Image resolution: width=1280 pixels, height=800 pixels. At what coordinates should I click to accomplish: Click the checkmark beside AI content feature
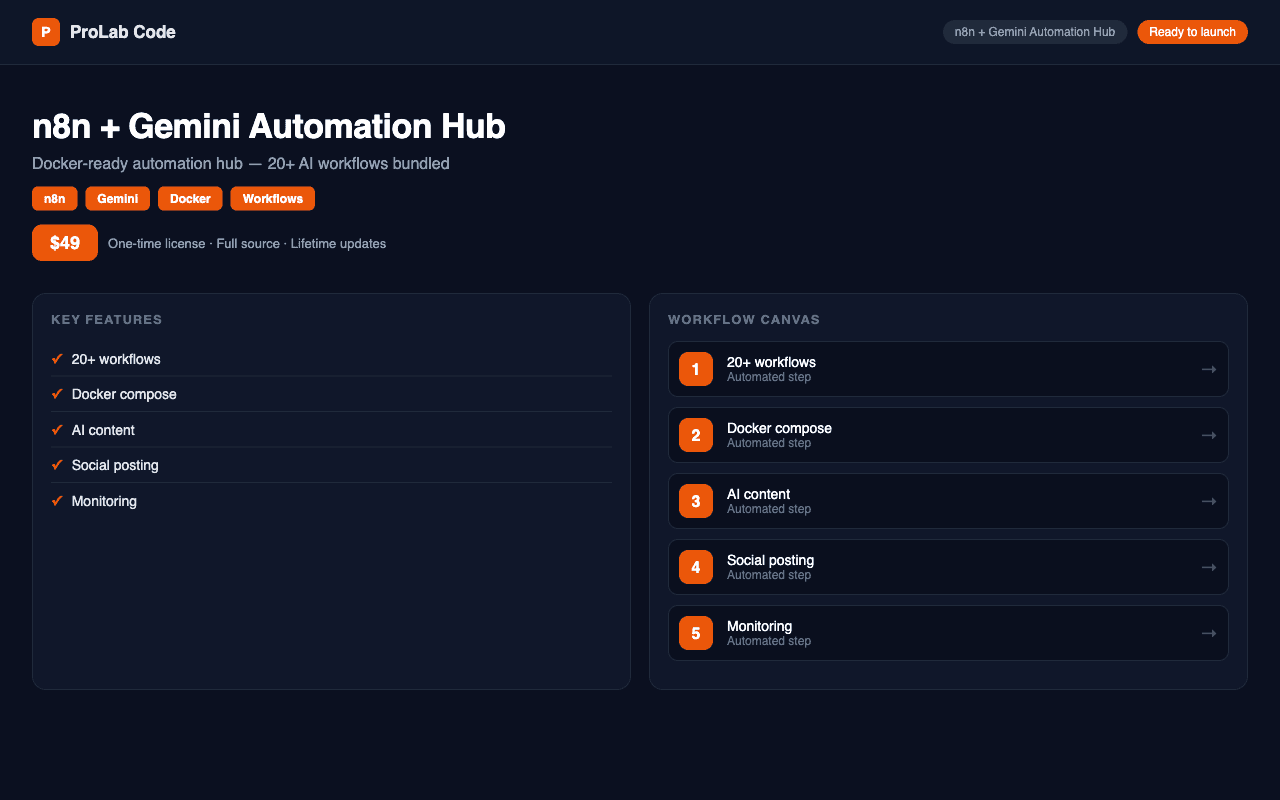click(x=57, y=430)
